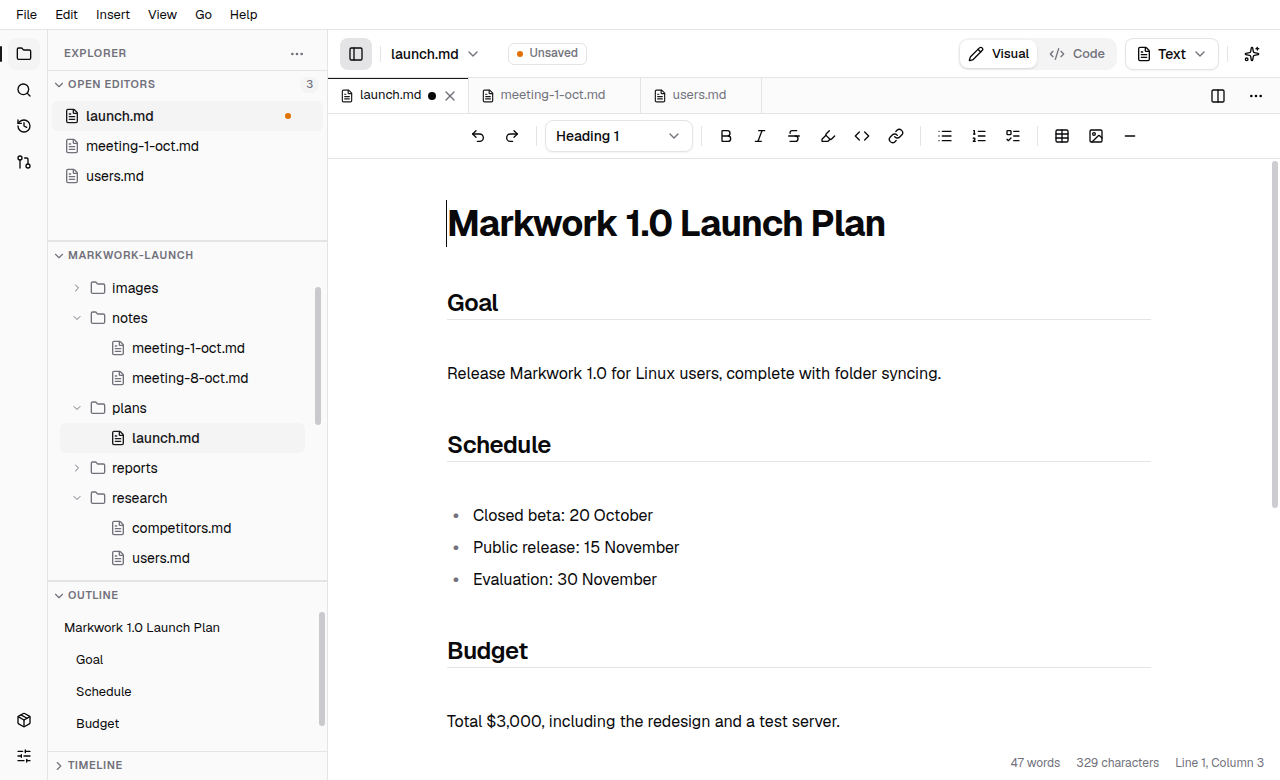
Task: Toggle the sidebar panel button
Action: coord(356,54)
